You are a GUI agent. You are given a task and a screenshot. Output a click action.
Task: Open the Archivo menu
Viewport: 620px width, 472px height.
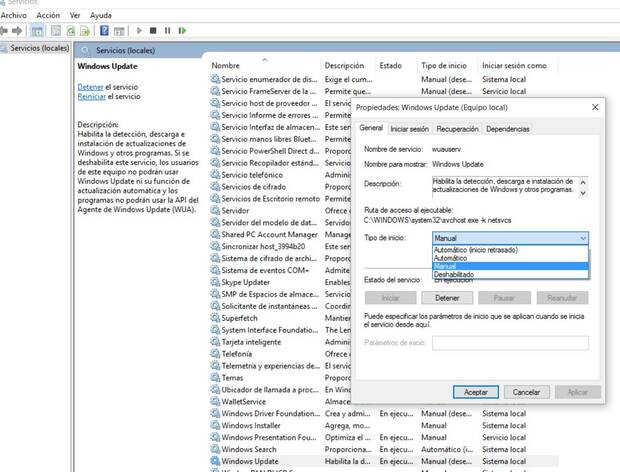coord(13,15)
